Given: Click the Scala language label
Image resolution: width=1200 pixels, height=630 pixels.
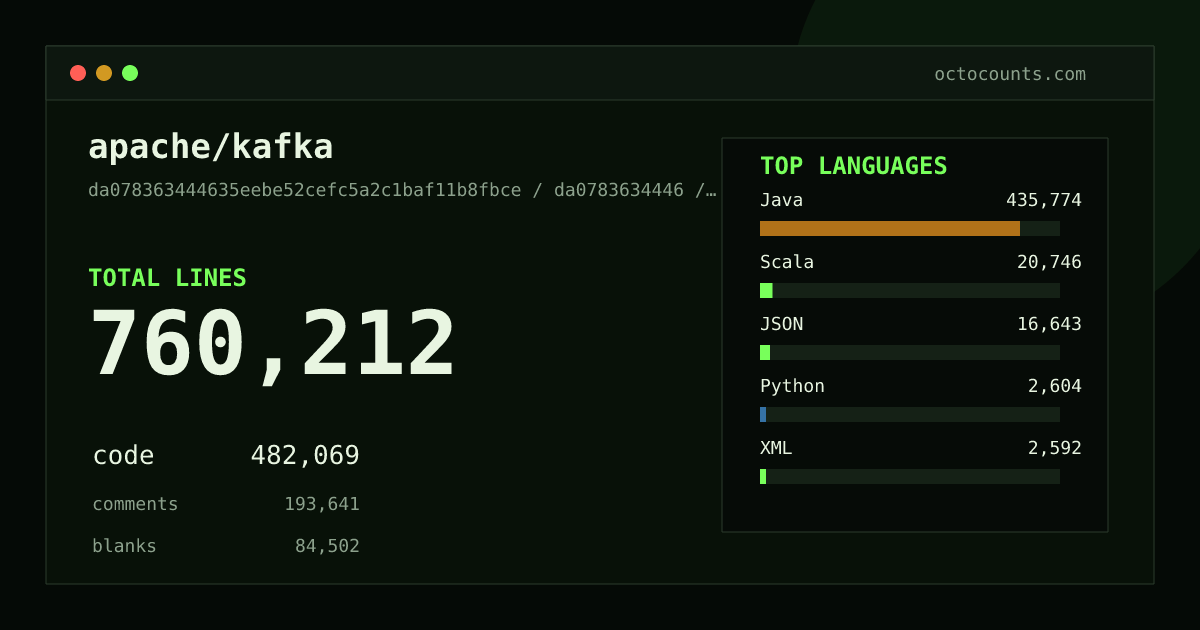Looking at the screenshot, I should click(x=787, y=262).
